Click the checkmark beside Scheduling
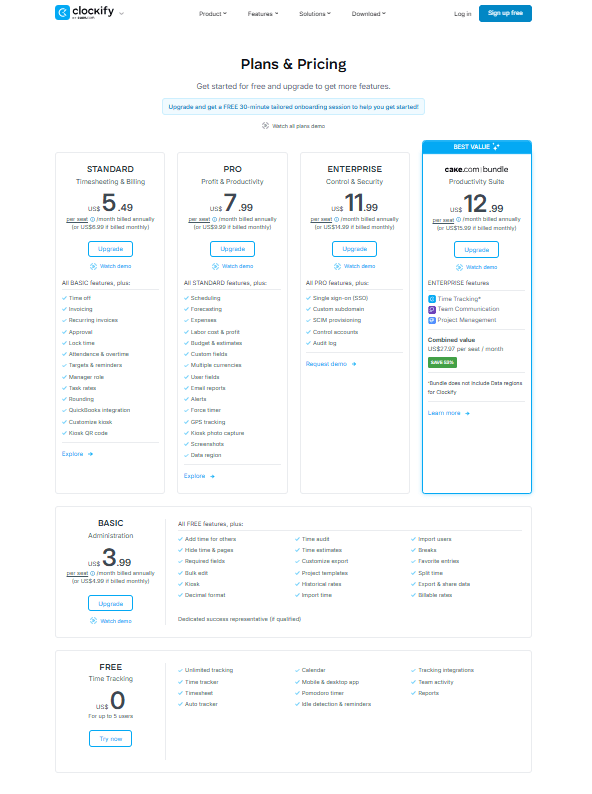 point(186,298)
